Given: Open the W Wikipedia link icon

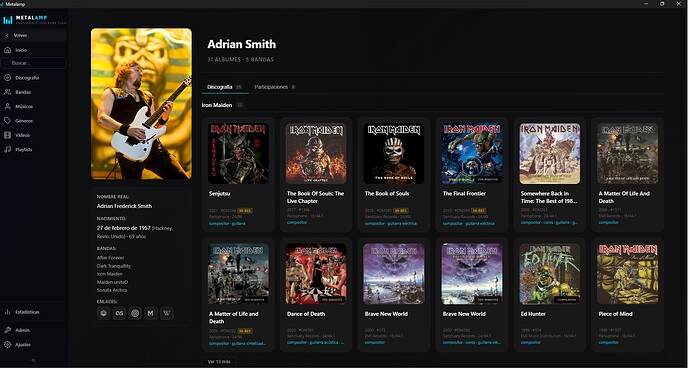Looking at the screenshot, I should pos(167,313).
